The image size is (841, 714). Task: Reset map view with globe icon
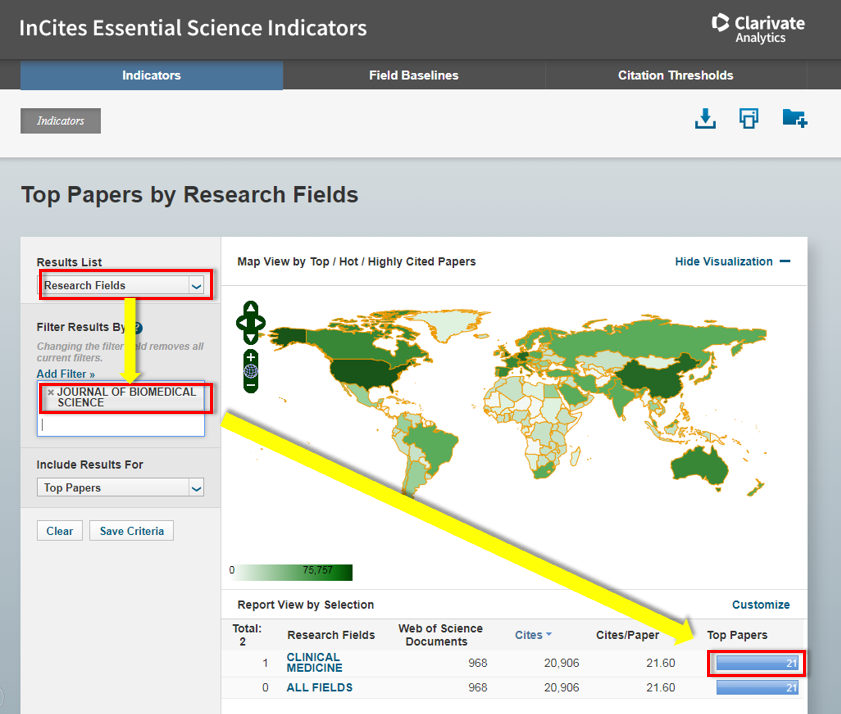pyautogui.click(x=250, y=371)
